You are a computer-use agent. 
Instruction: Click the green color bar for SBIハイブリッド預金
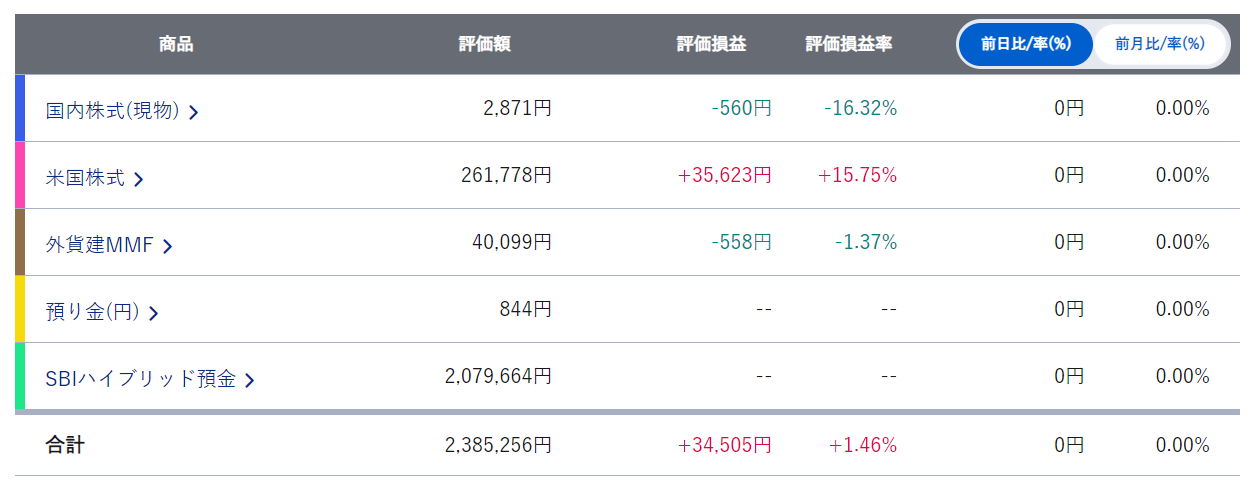(20, 376)
